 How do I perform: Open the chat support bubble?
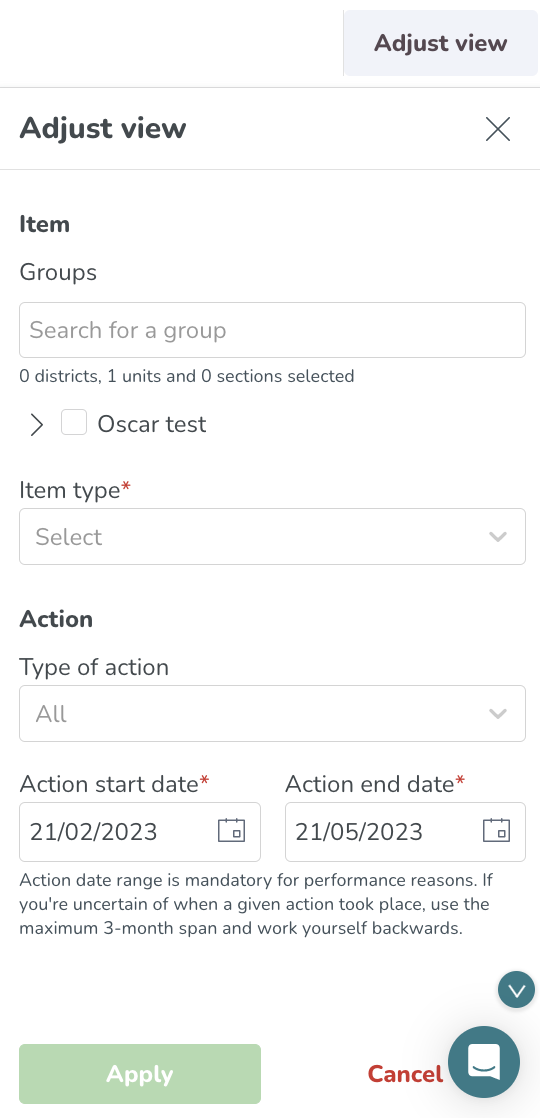tap(484, 1062)
